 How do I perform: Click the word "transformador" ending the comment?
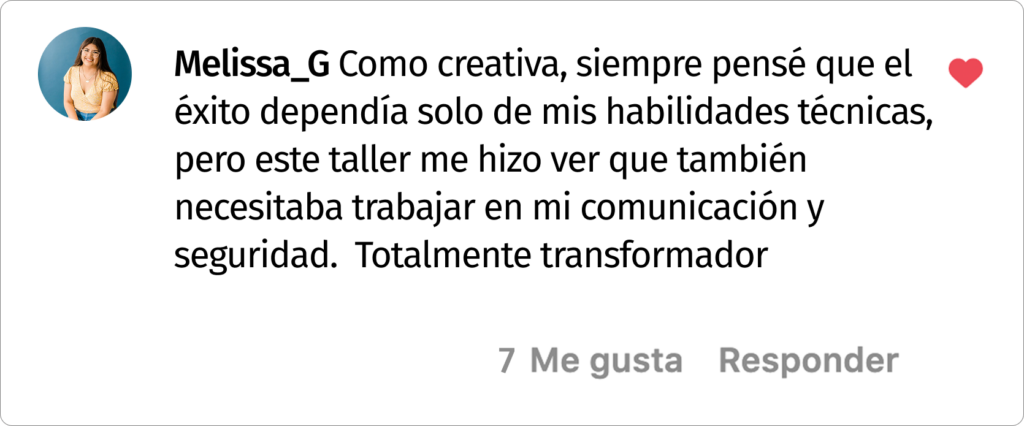[654, 256]
